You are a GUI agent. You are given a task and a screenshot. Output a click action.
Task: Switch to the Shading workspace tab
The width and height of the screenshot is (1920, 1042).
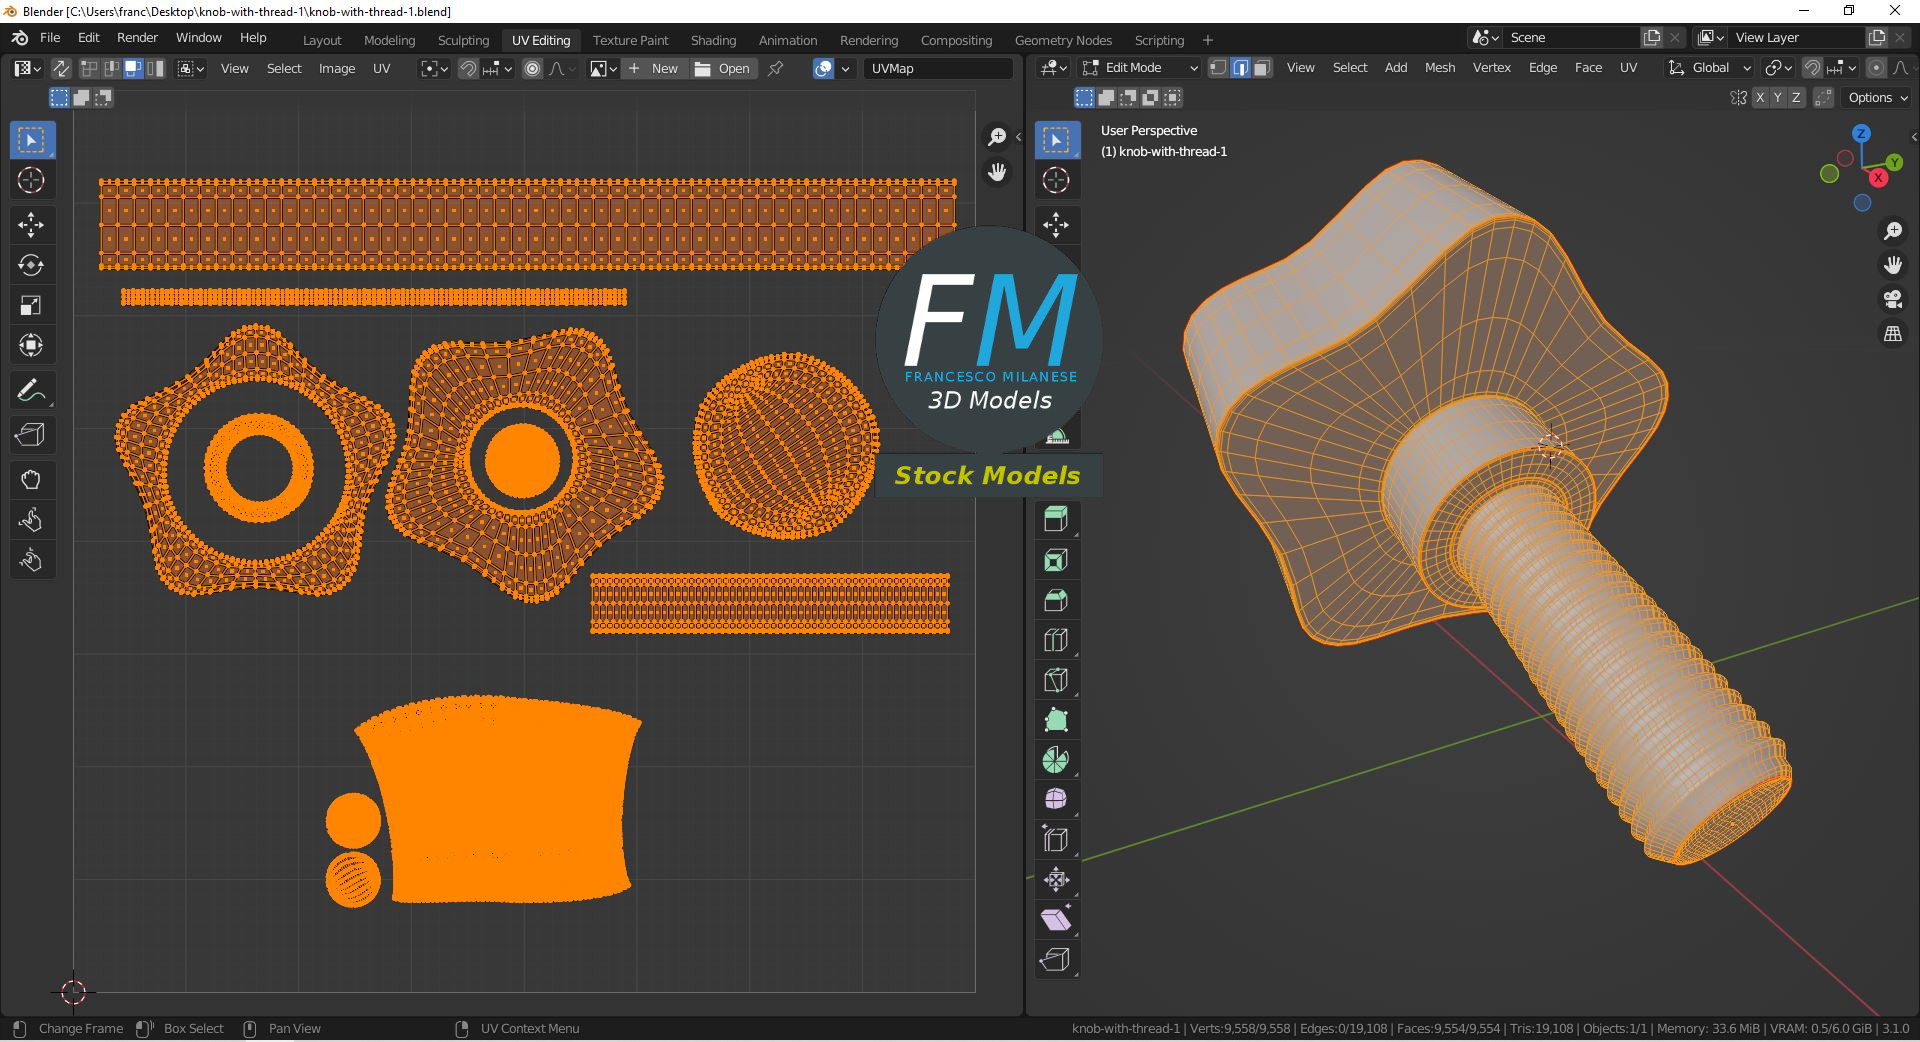pyautogui.click(x=713, y=40)
